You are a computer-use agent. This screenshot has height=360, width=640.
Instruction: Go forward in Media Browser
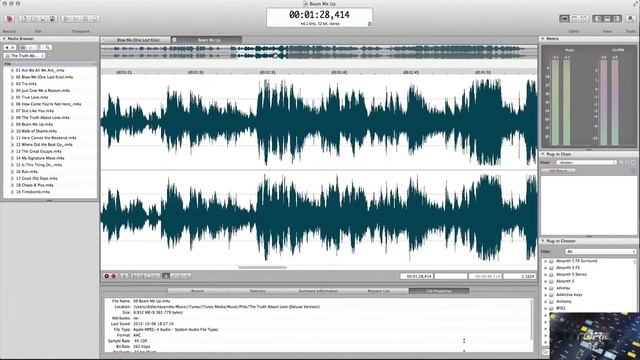pyautogui.click(x=13, y=47)
